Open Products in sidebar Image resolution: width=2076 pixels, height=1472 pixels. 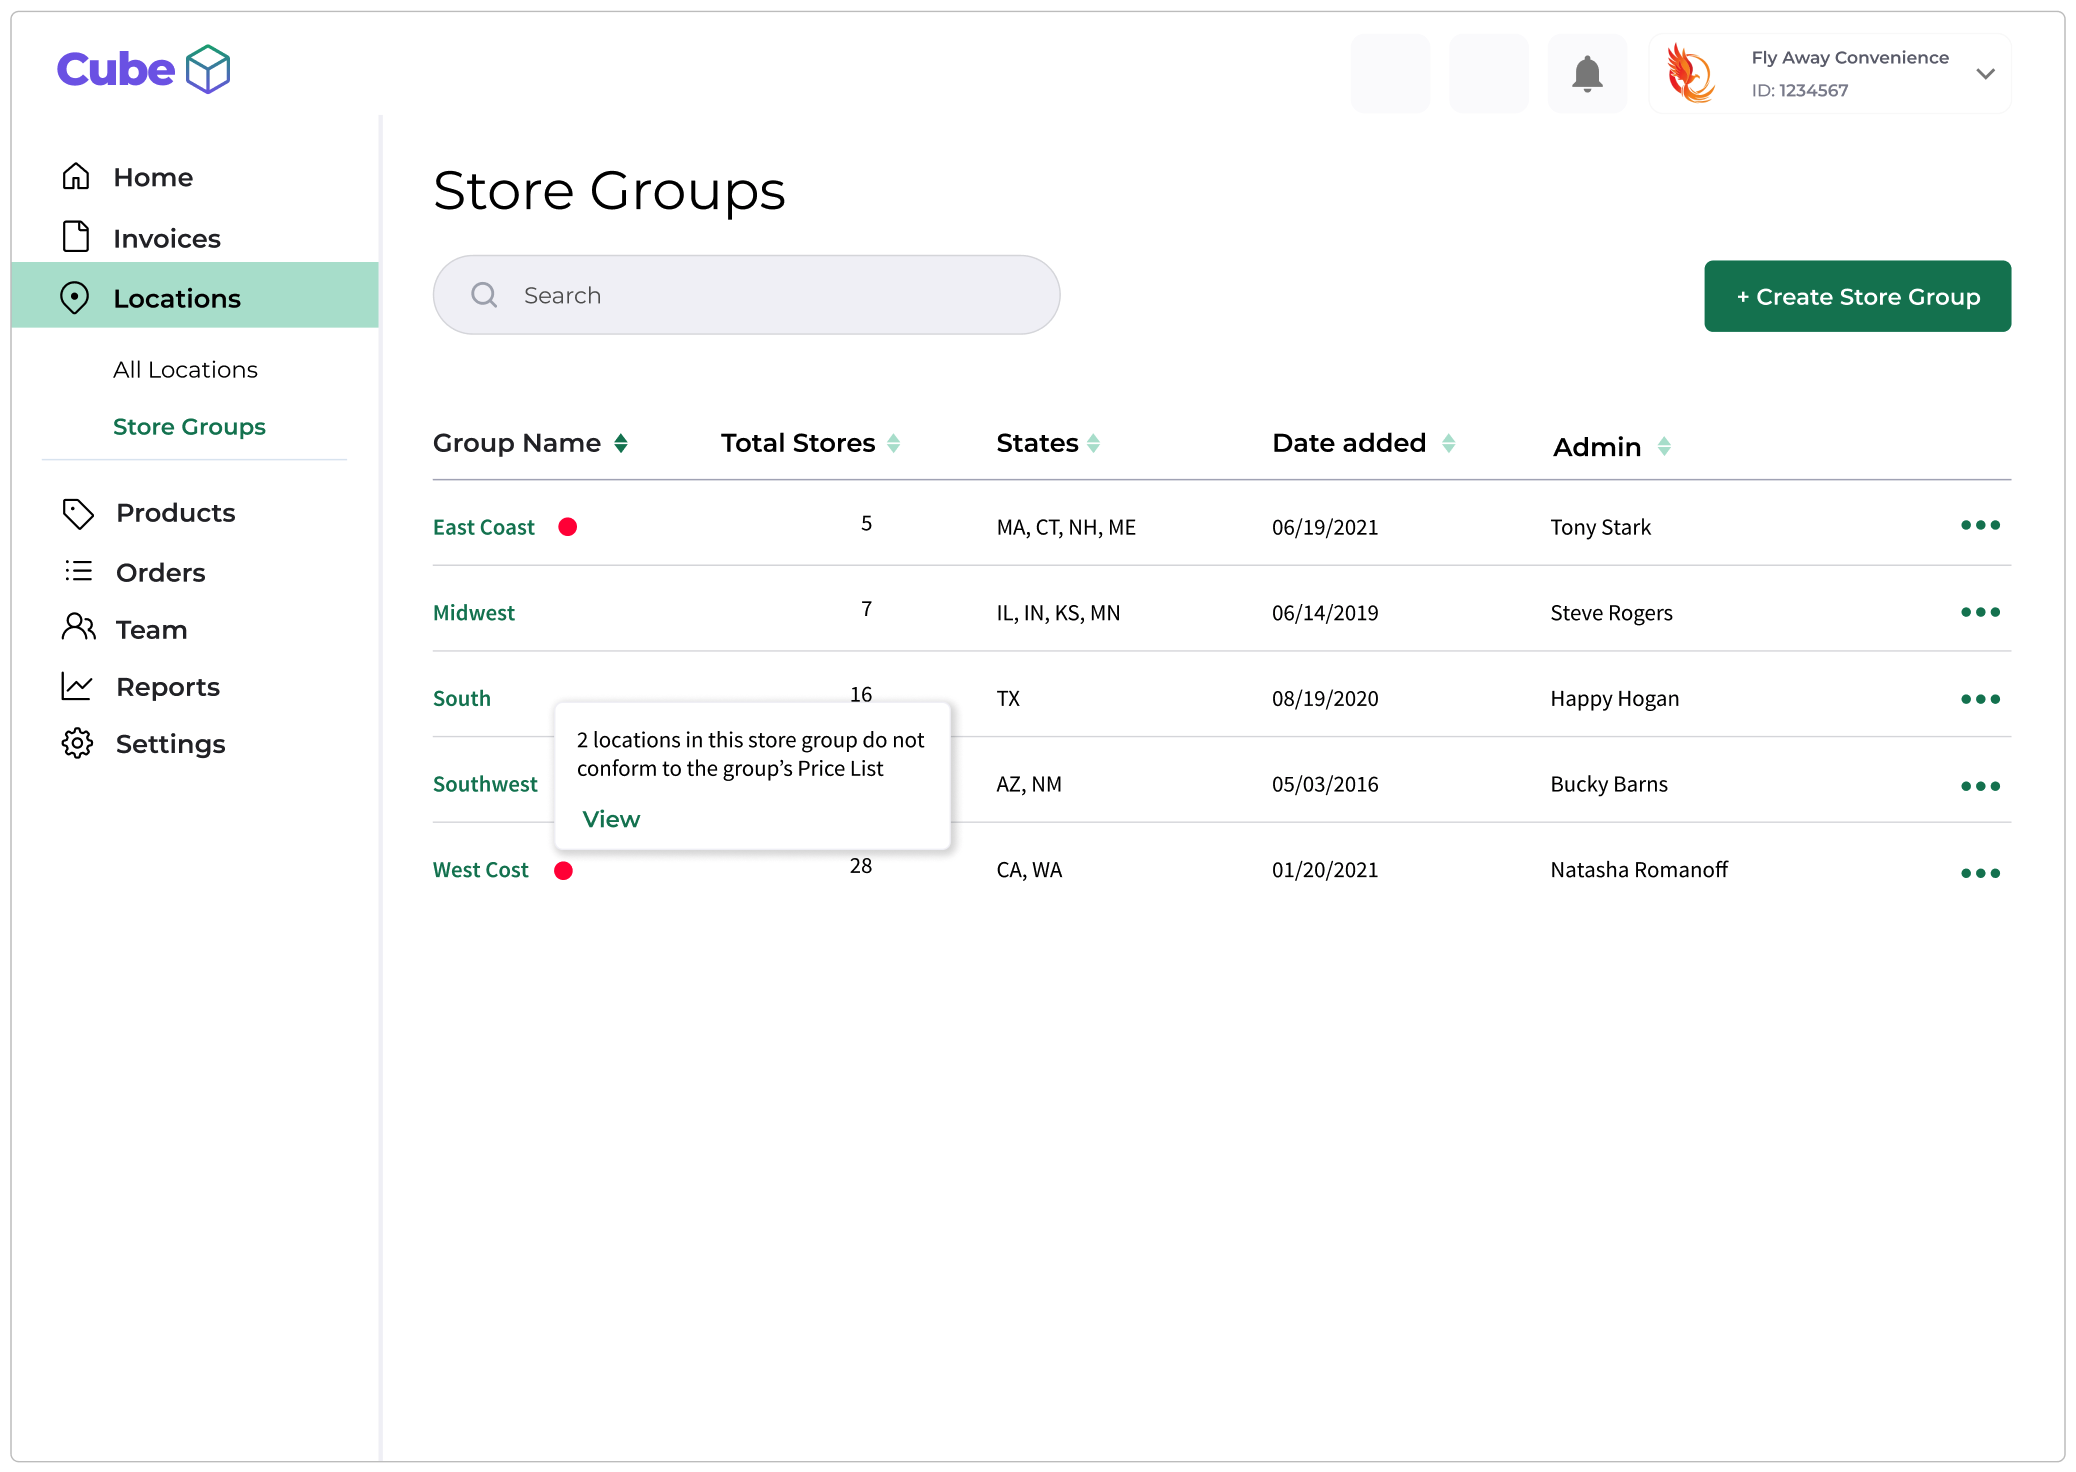tap(176, 513)
